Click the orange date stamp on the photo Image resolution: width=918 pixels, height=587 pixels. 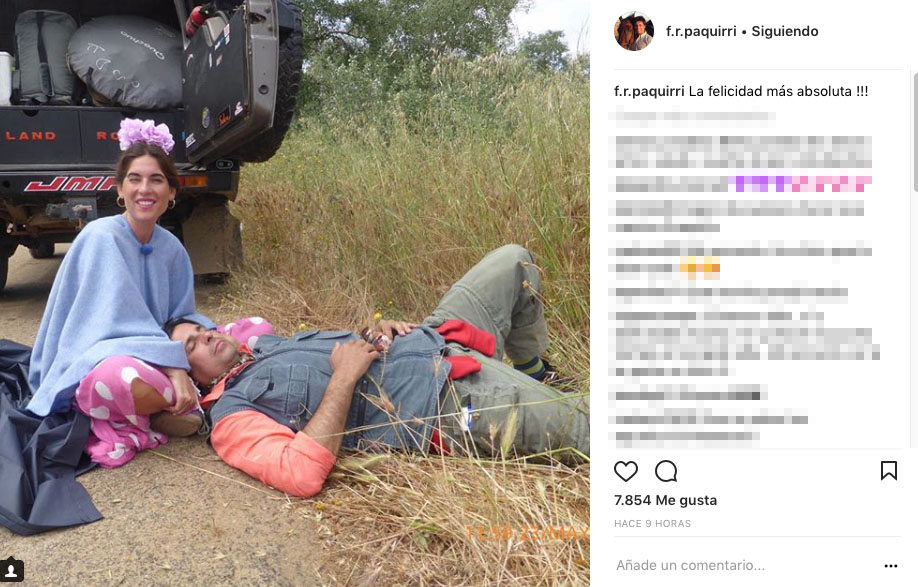(527, 533)
